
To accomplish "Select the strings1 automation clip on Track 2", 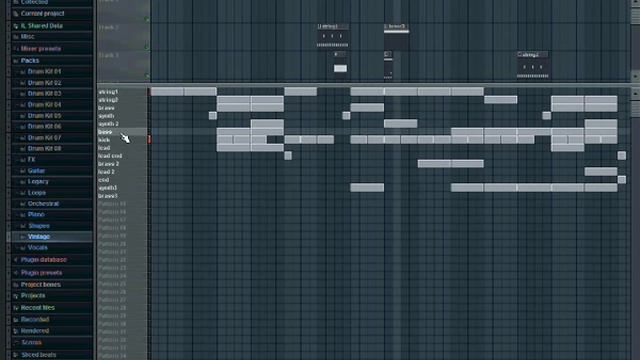I will coord(333,36).
